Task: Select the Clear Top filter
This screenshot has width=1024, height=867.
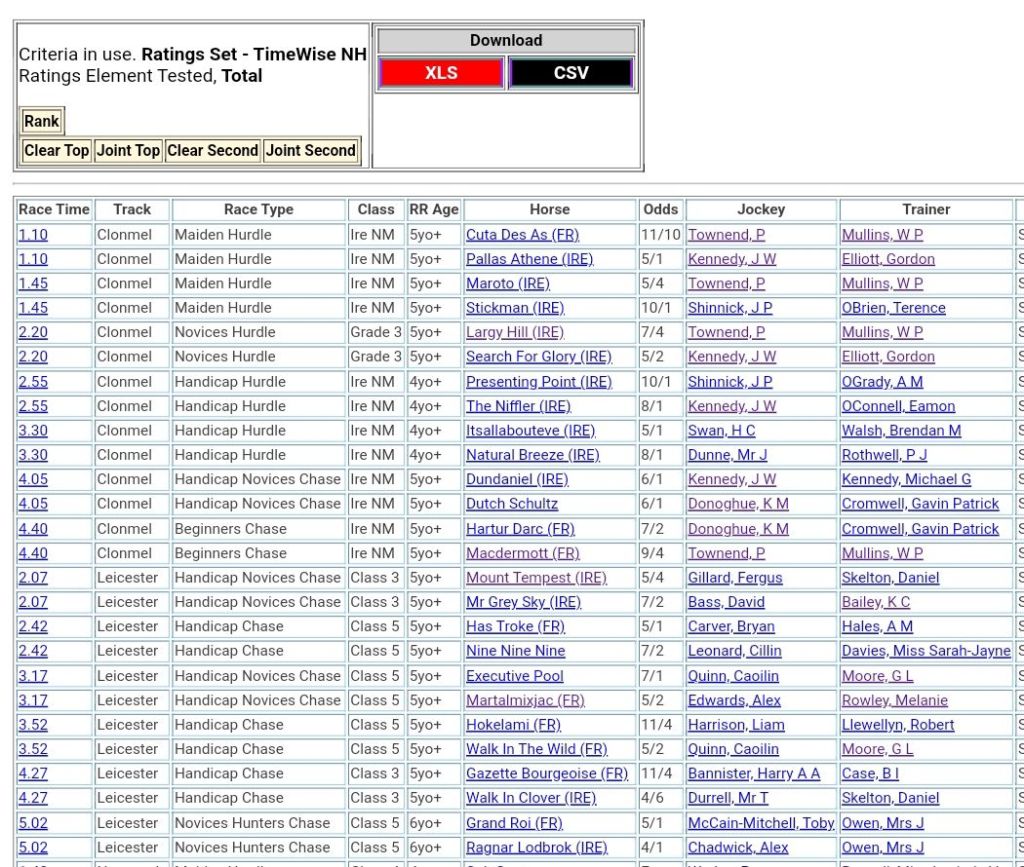Action: point(56,150)
